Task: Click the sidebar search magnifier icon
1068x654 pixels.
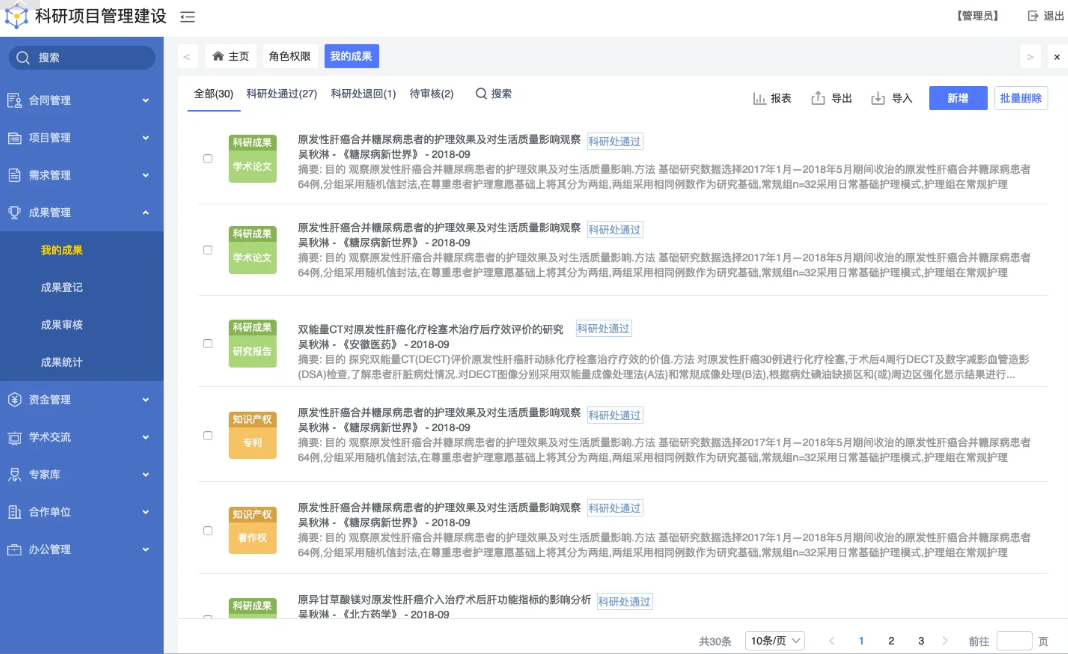Action: click(x=23, y=58)
